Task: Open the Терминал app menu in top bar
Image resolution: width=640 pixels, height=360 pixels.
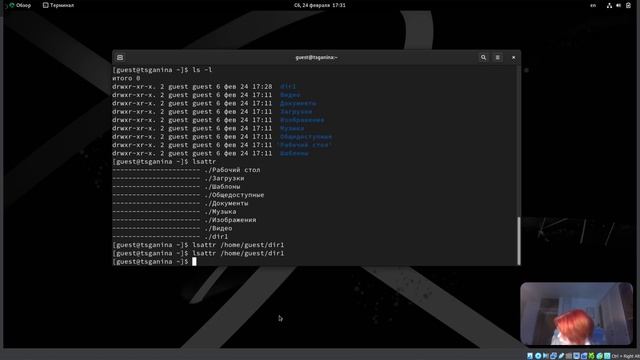Action: click(x=58, y=5)
